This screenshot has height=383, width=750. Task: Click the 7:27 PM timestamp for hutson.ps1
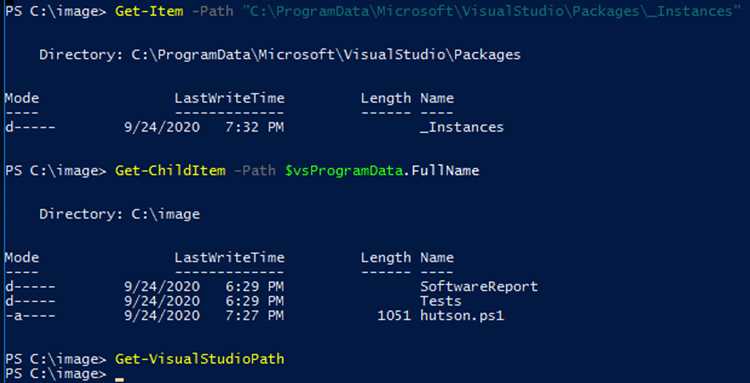click(254, 316)
